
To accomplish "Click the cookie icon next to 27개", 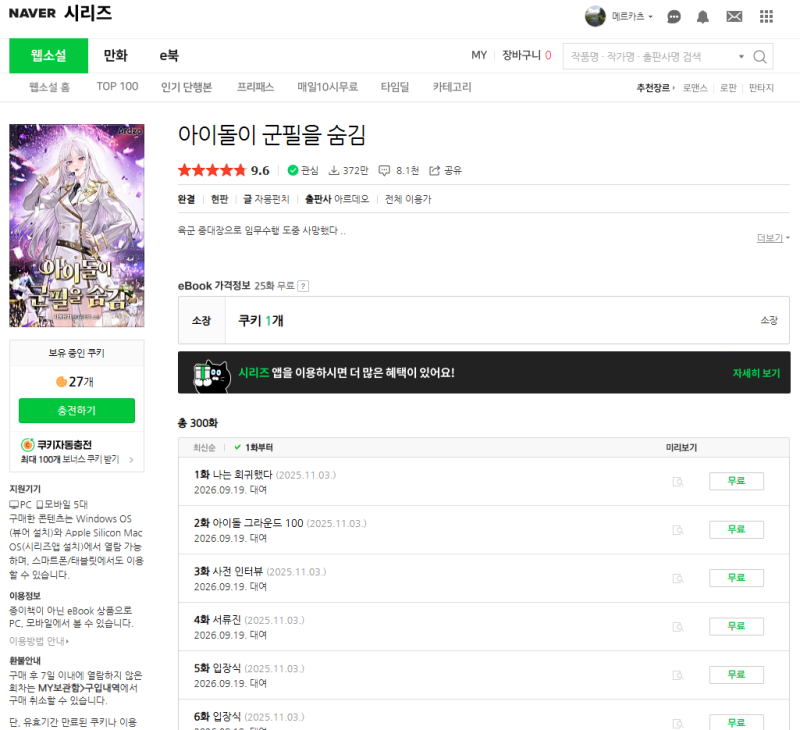I will click(x=61, y=382).
